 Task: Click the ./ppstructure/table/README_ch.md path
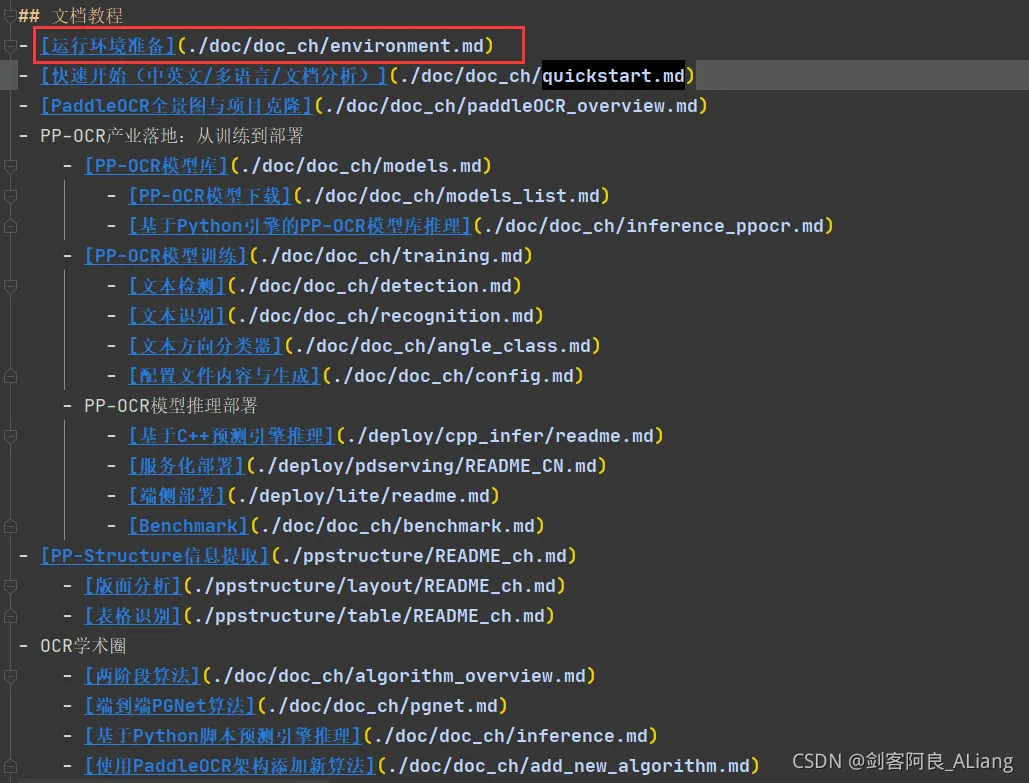[x=369, y=616]
